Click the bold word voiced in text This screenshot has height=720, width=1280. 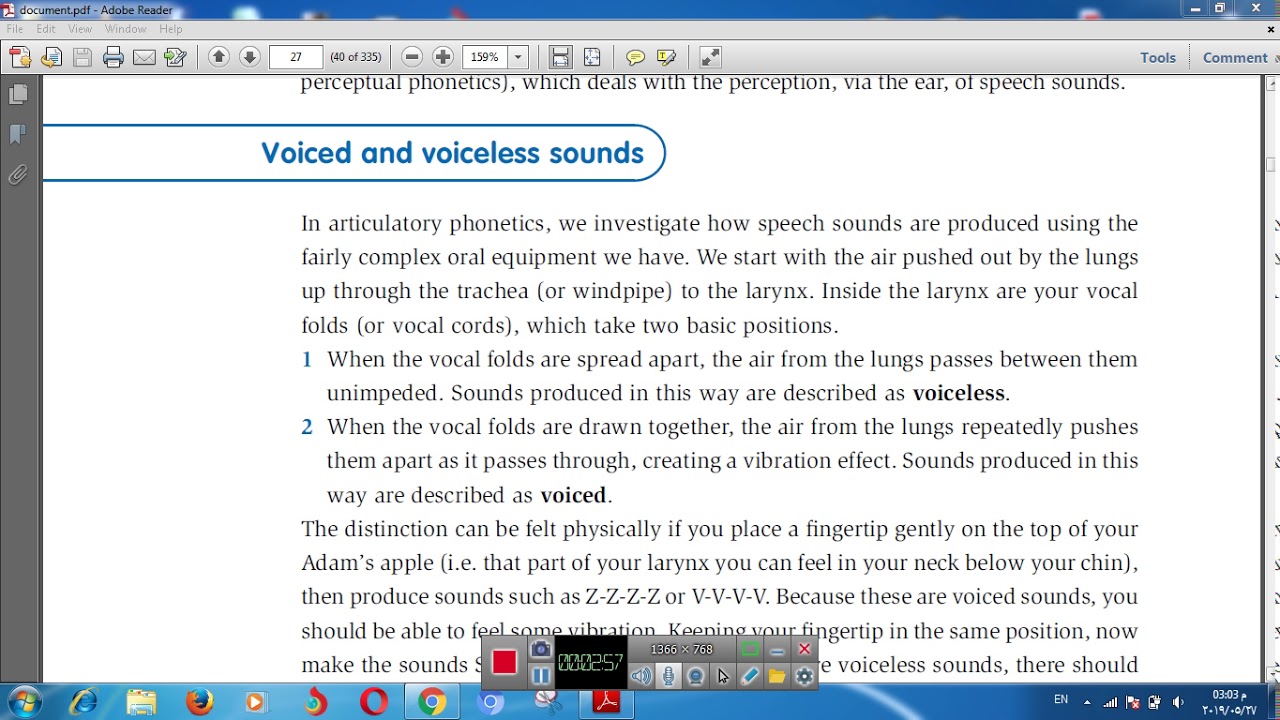point(573,495)
